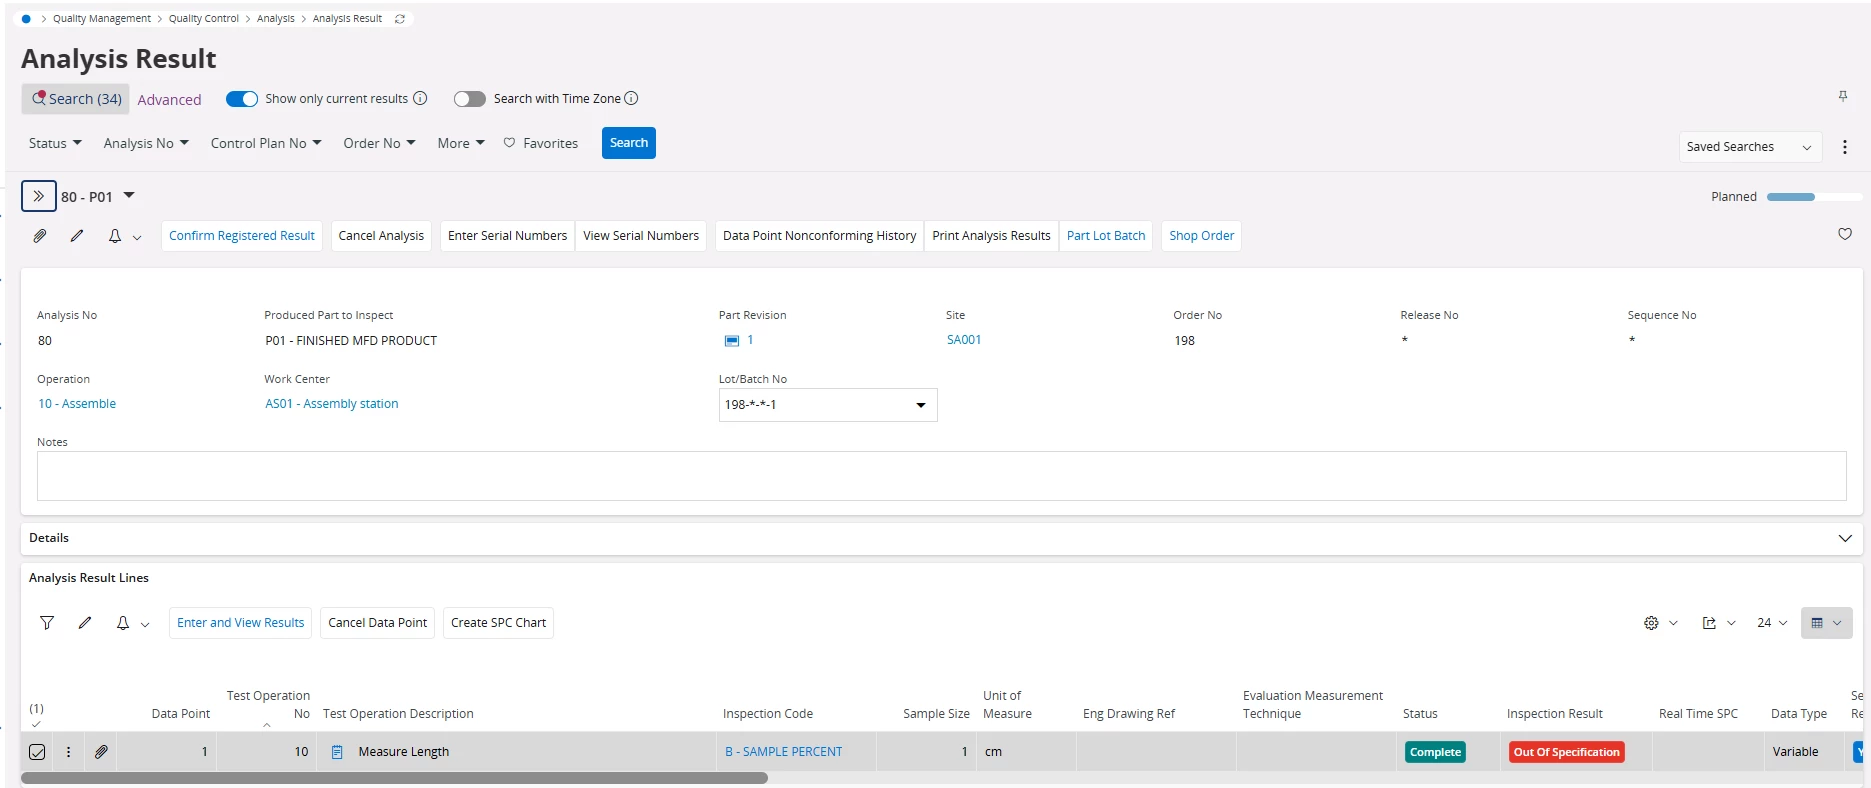Switch to Advanced search
Image resolution: width=1871 pixels, height=788 pixels.
click(169, 100)
